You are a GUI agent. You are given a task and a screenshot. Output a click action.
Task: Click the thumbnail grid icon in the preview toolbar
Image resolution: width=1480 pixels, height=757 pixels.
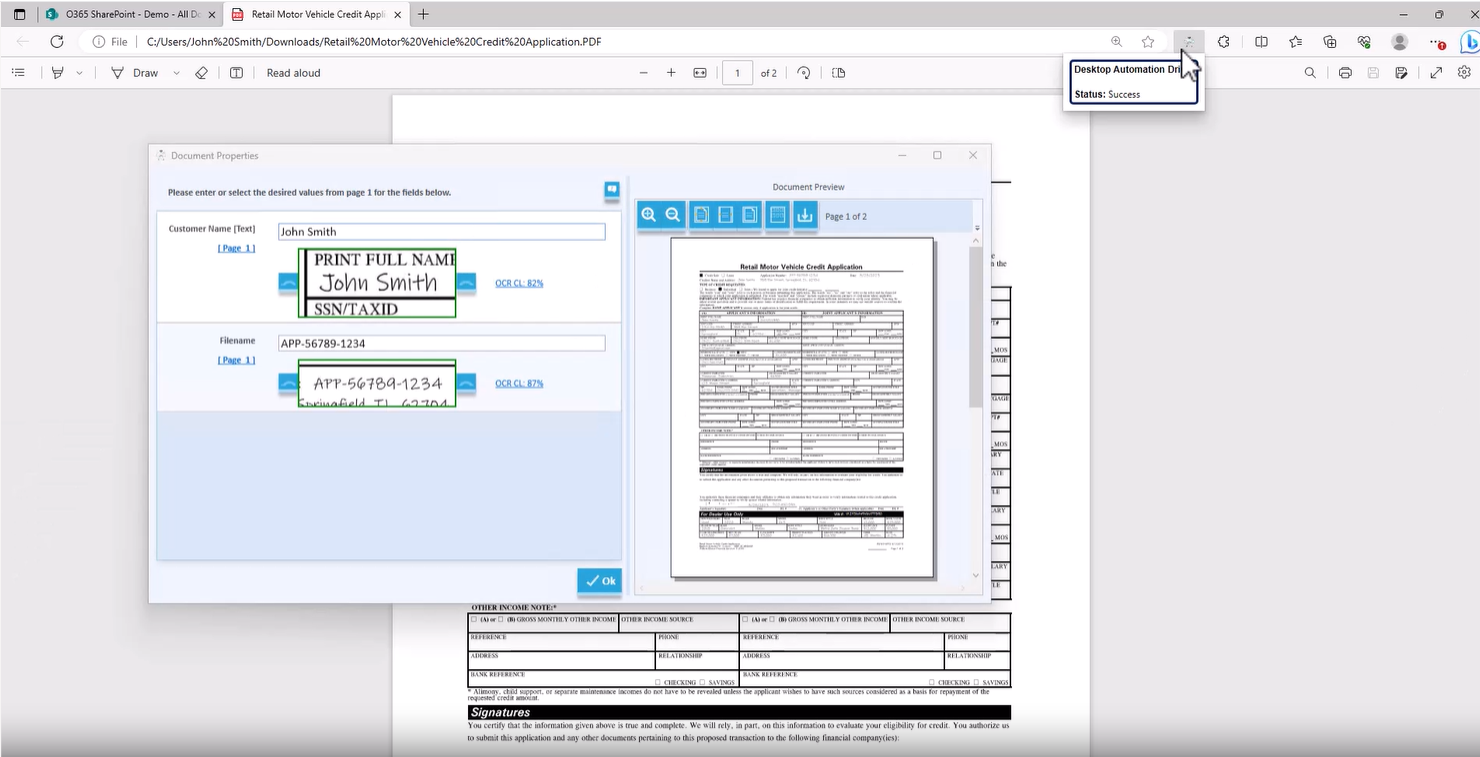coord(777,214)
